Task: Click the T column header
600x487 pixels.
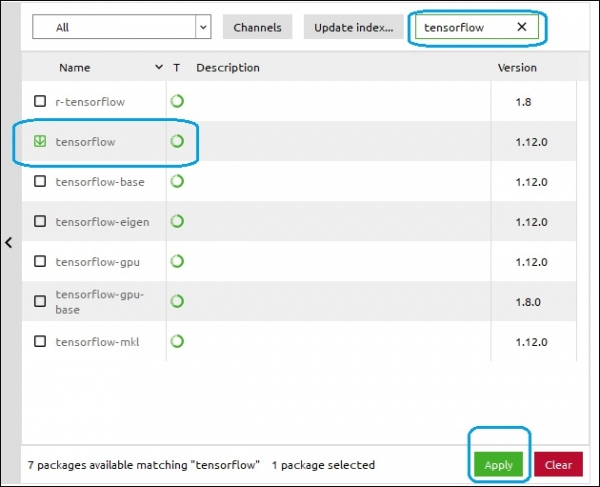Action: pos(176,68)
